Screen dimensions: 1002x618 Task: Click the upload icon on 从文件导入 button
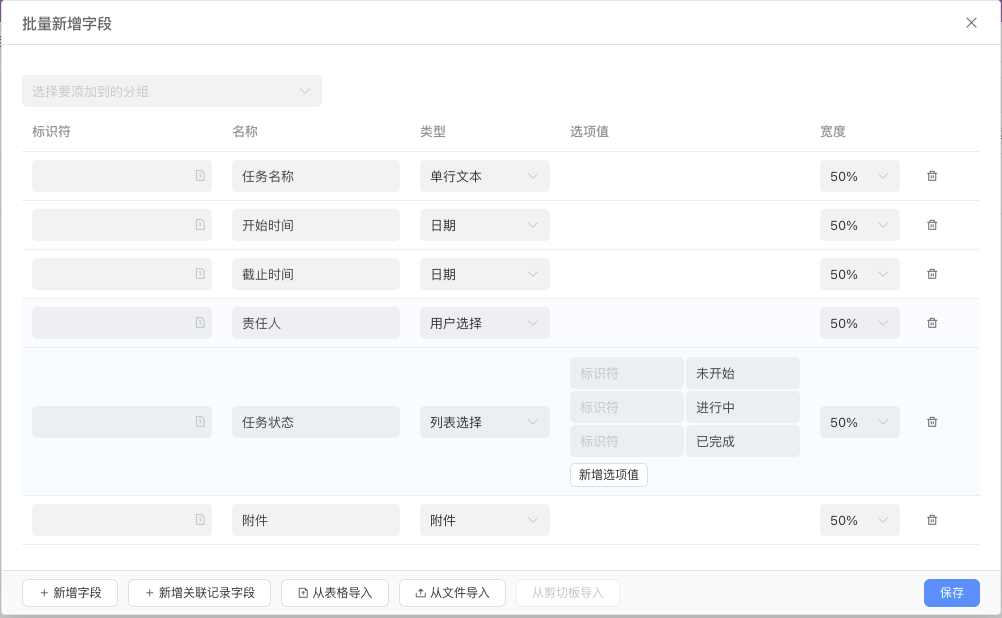point(421,592)
